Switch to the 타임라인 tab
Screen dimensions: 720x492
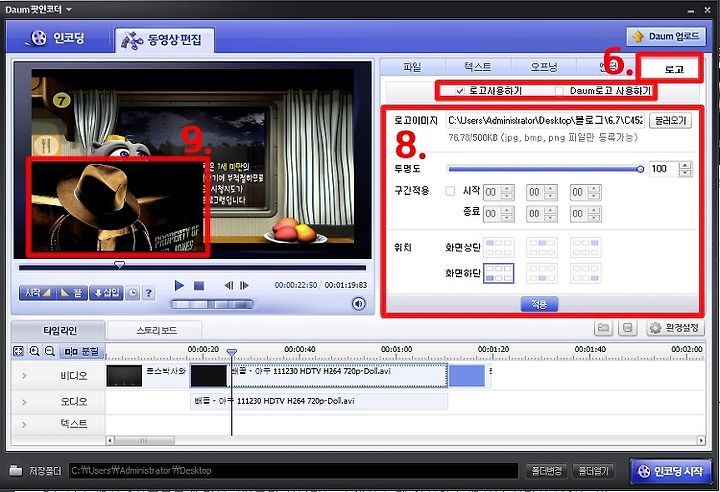[x=60, y=330]
